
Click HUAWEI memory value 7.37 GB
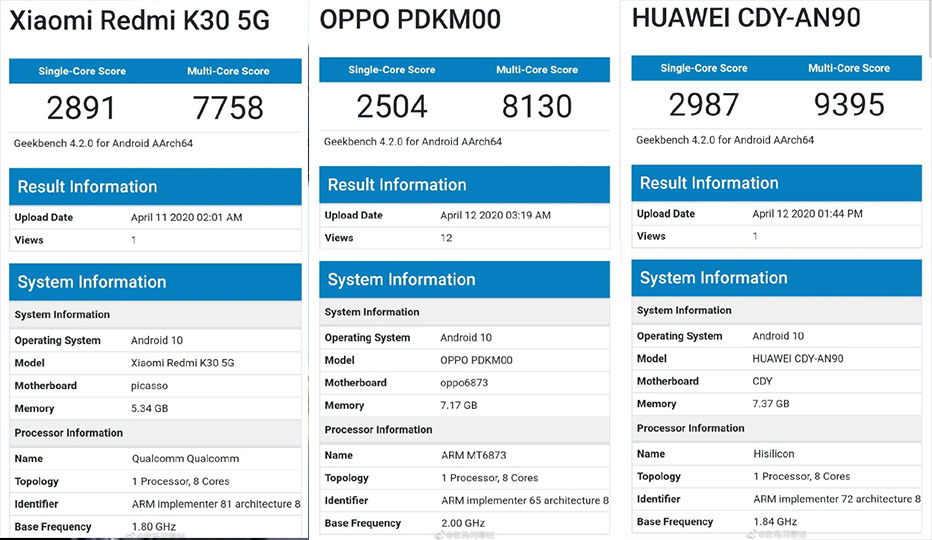(771, 404)
